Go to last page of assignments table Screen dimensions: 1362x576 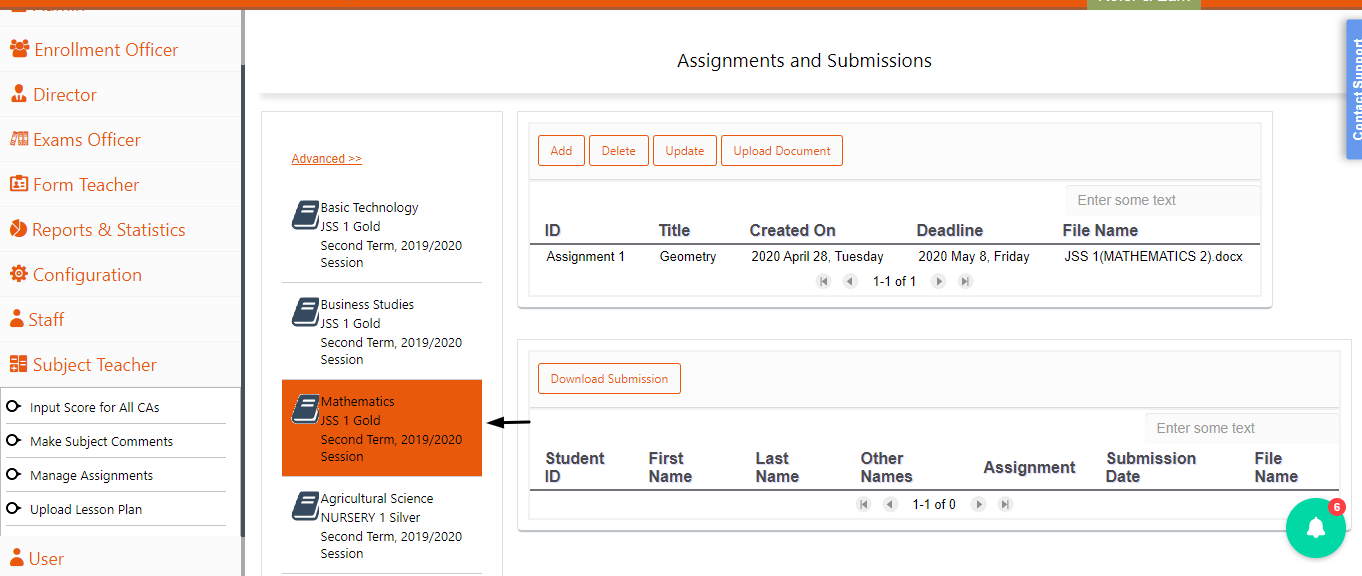965,282
